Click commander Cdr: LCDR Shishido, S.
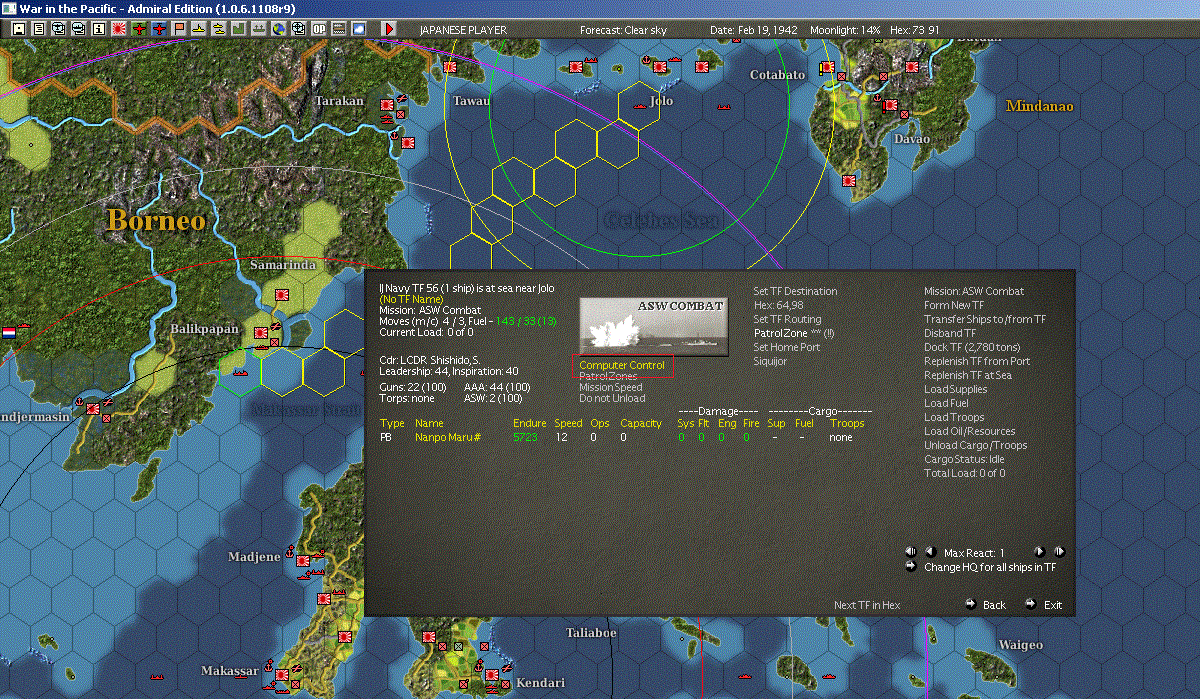The width and height of the screenshot is (1200, 699). click(428, 359)
